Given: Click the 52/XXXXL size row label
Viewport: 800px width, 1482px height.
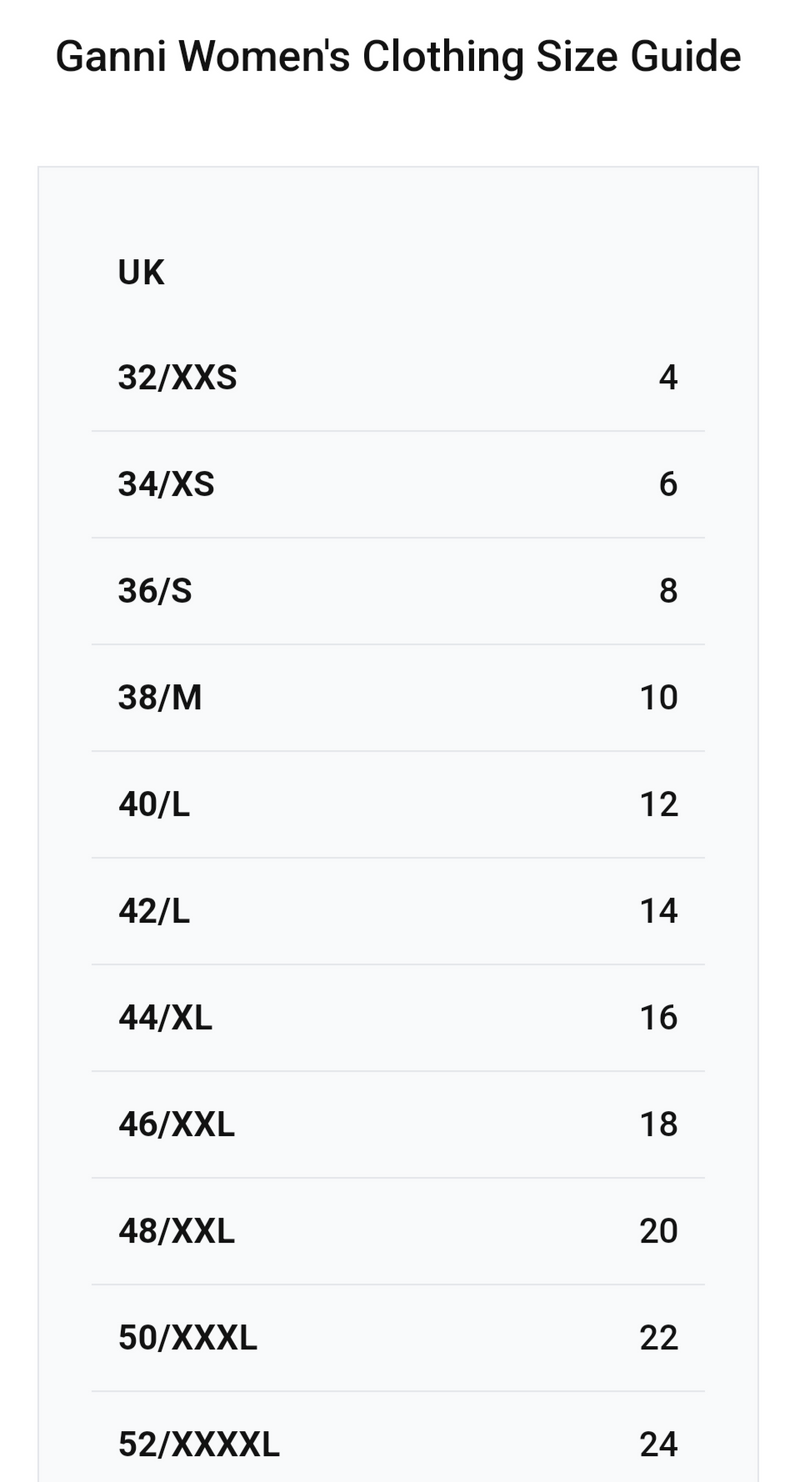Looking at the screenshot, I should [199, 1445].
